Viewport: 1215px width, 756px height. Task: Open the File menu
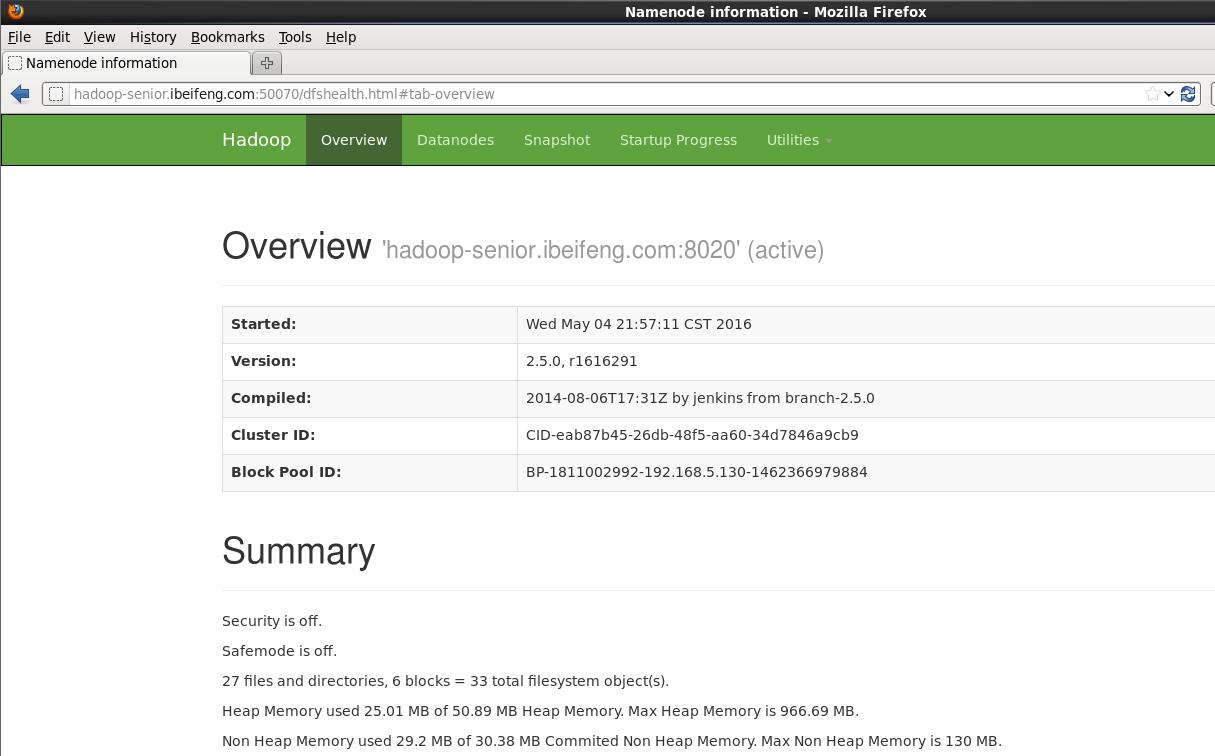[19, 37]
